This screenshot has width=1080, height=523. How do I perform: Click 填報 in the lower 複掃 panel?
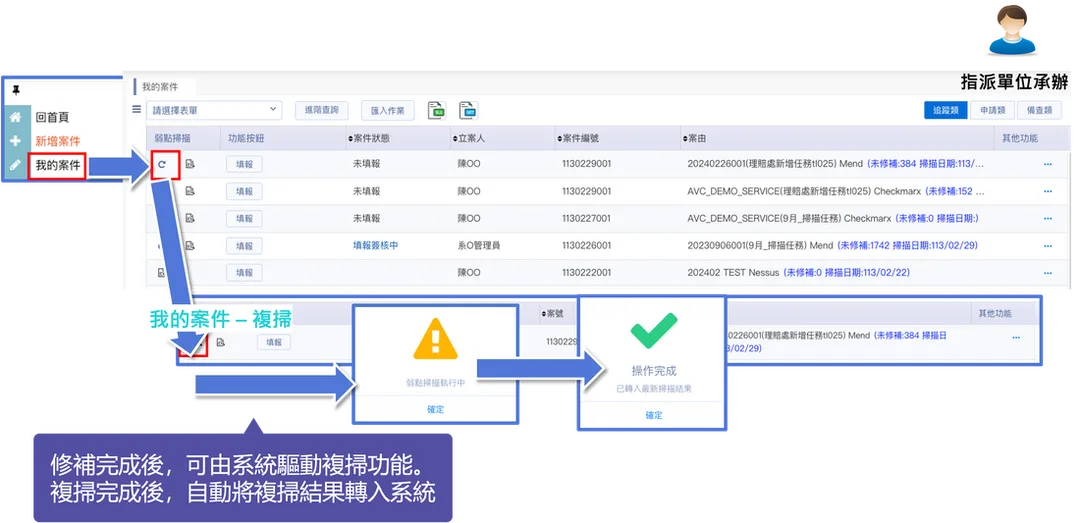tap(274, 342)
